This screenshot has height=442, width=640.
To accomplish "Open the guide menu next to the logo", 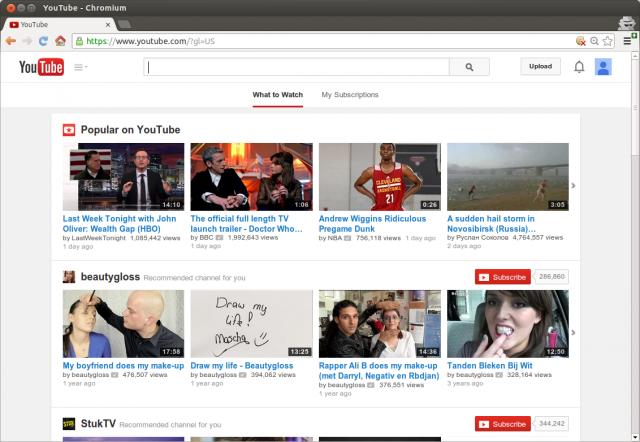I will [x=80, y=67].
